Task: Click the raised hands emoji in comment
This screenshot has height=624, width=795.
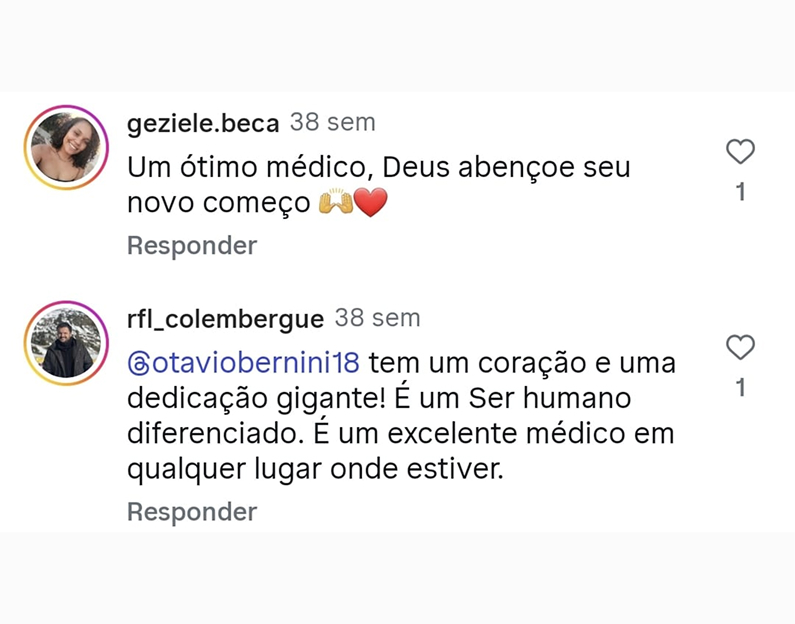Action: click(335, 204)
